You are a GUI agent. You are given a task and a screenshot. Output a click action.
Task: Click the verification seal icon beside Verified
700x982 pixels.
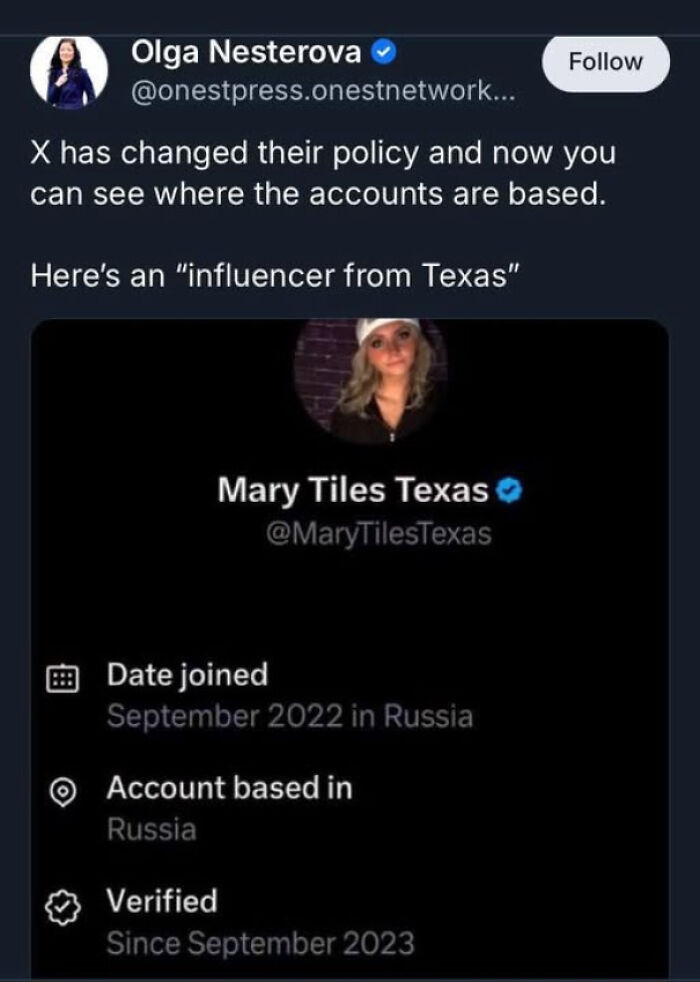62,902
